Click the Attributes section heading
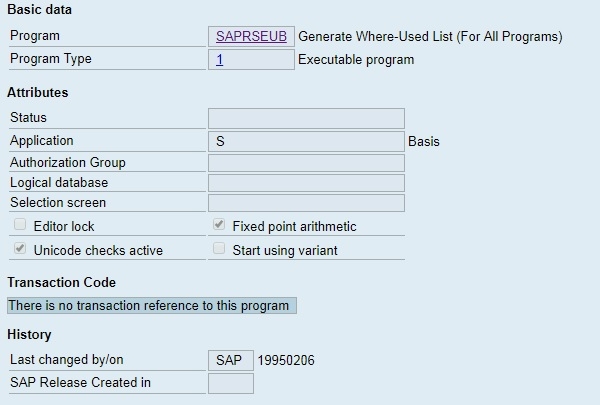Viewport: 600px width, 405px height. click(38, 92)
